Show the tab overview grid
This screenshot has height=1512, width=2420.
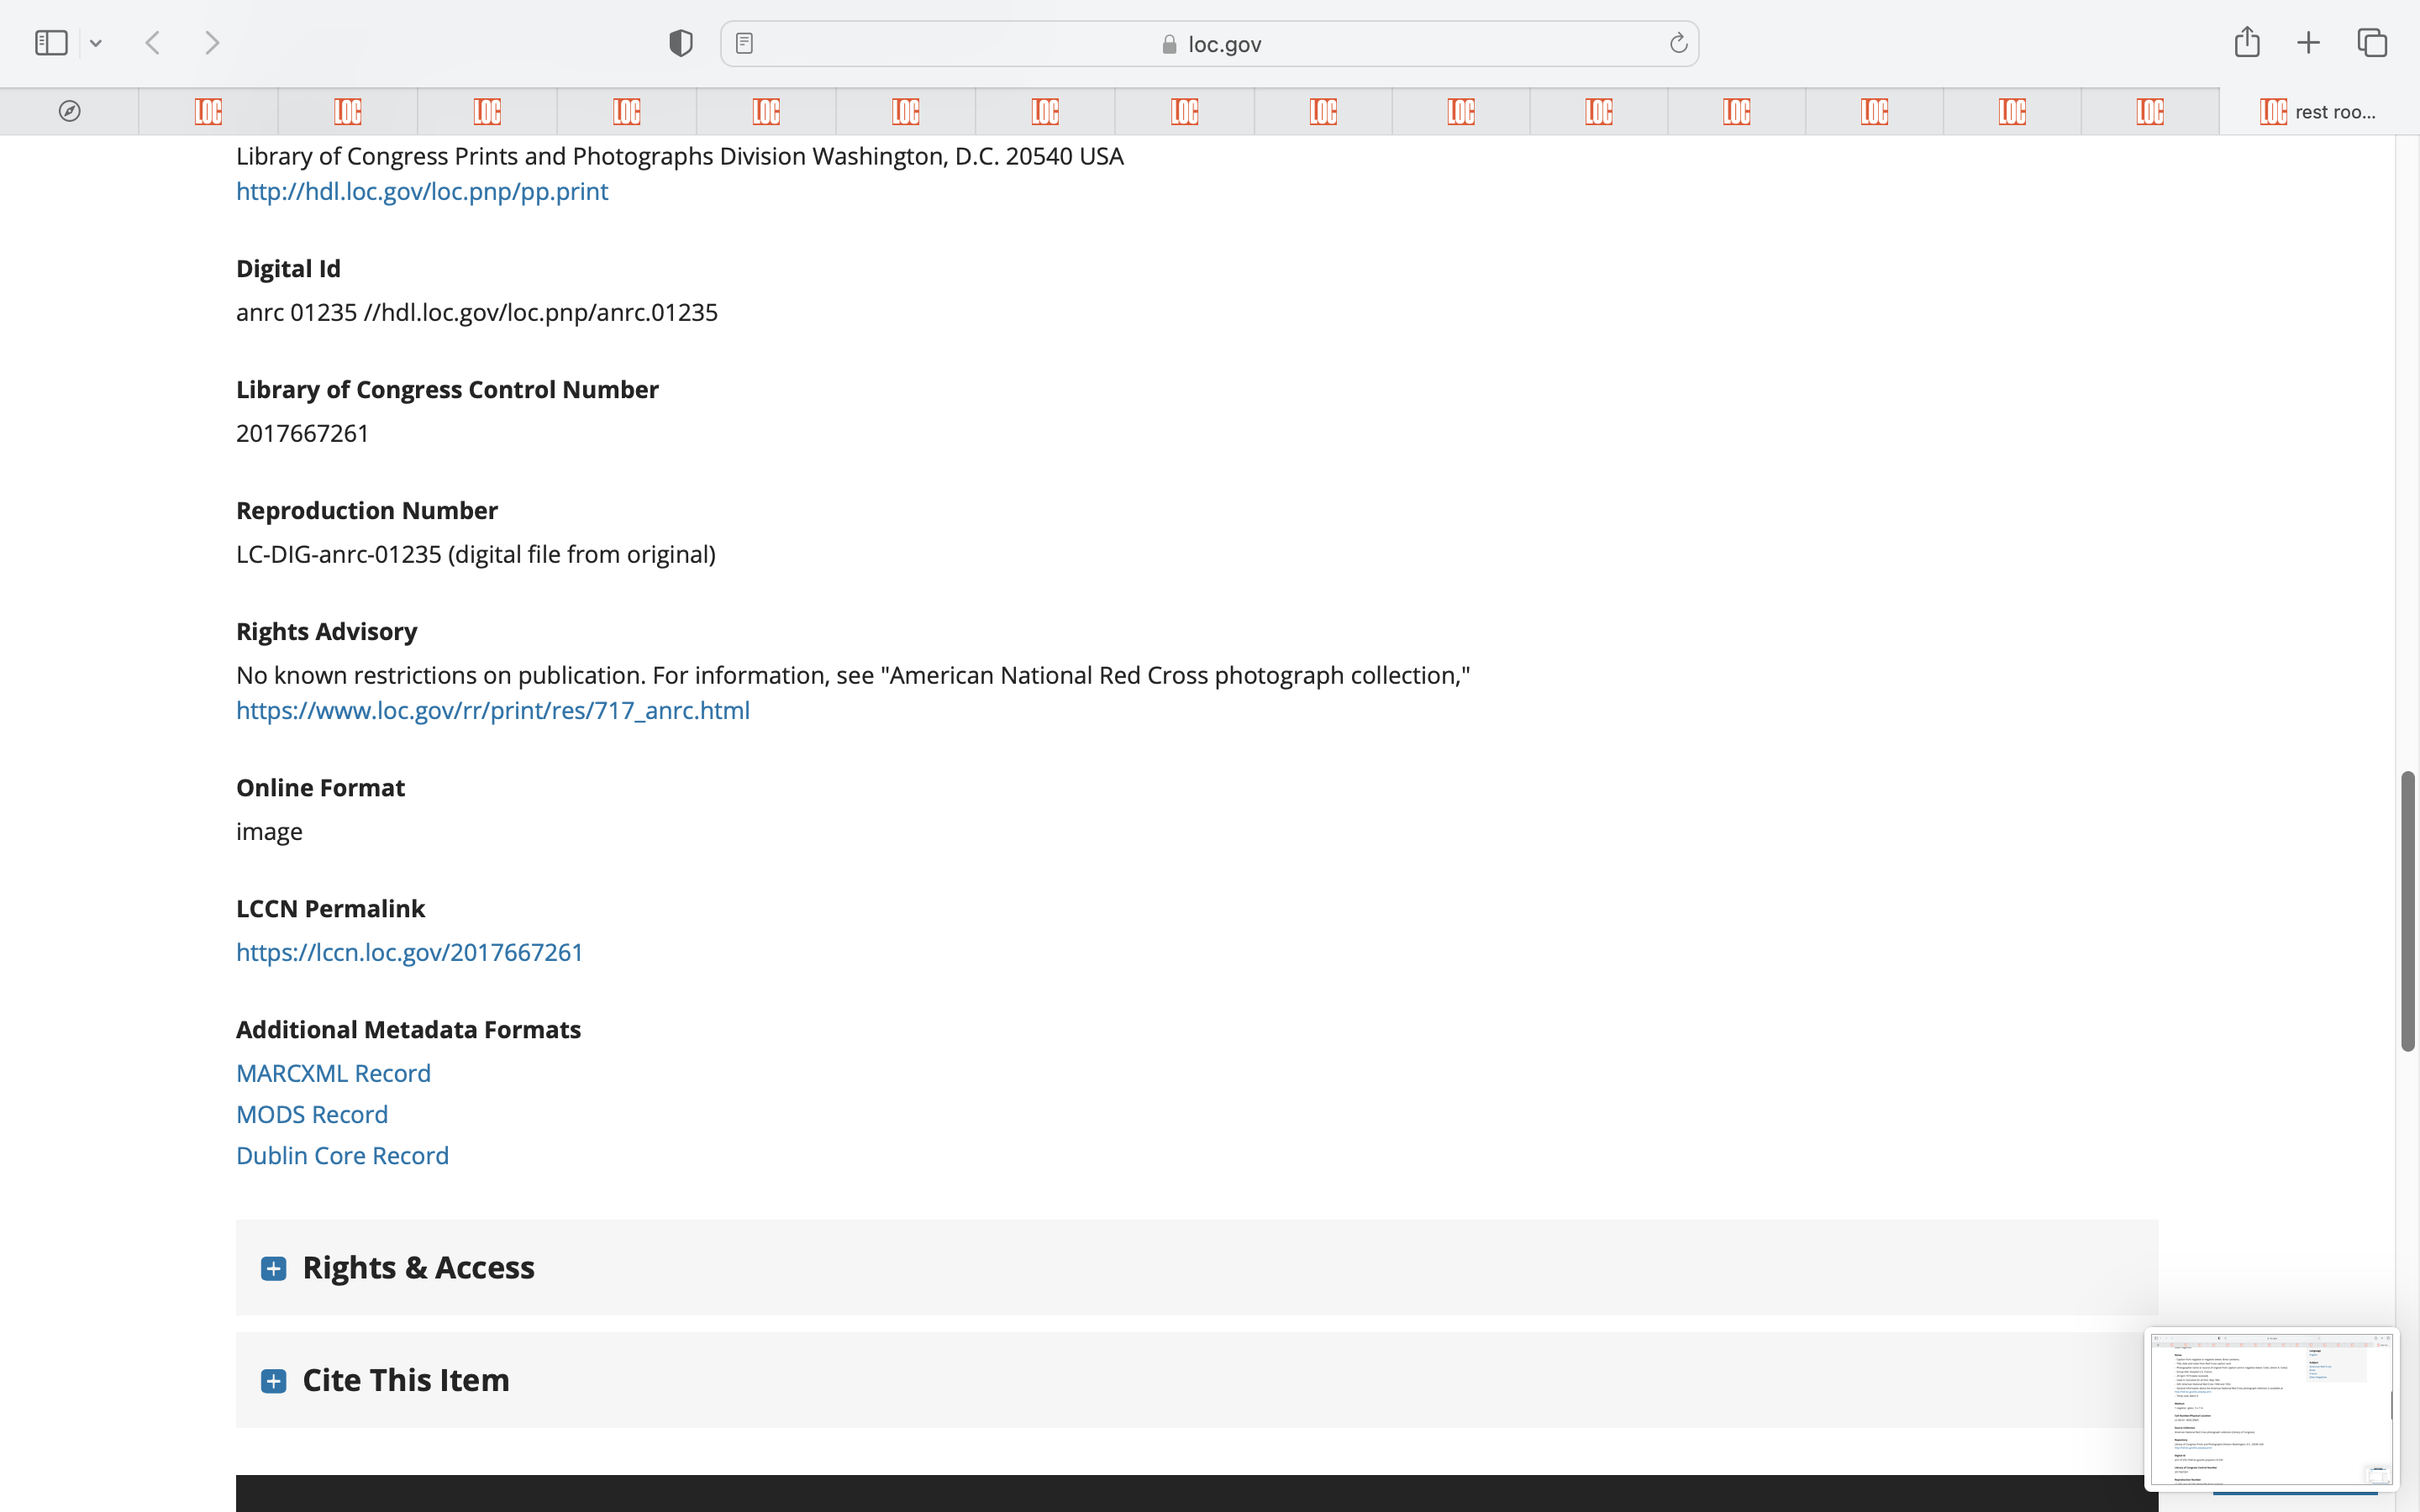[2372, 43]
